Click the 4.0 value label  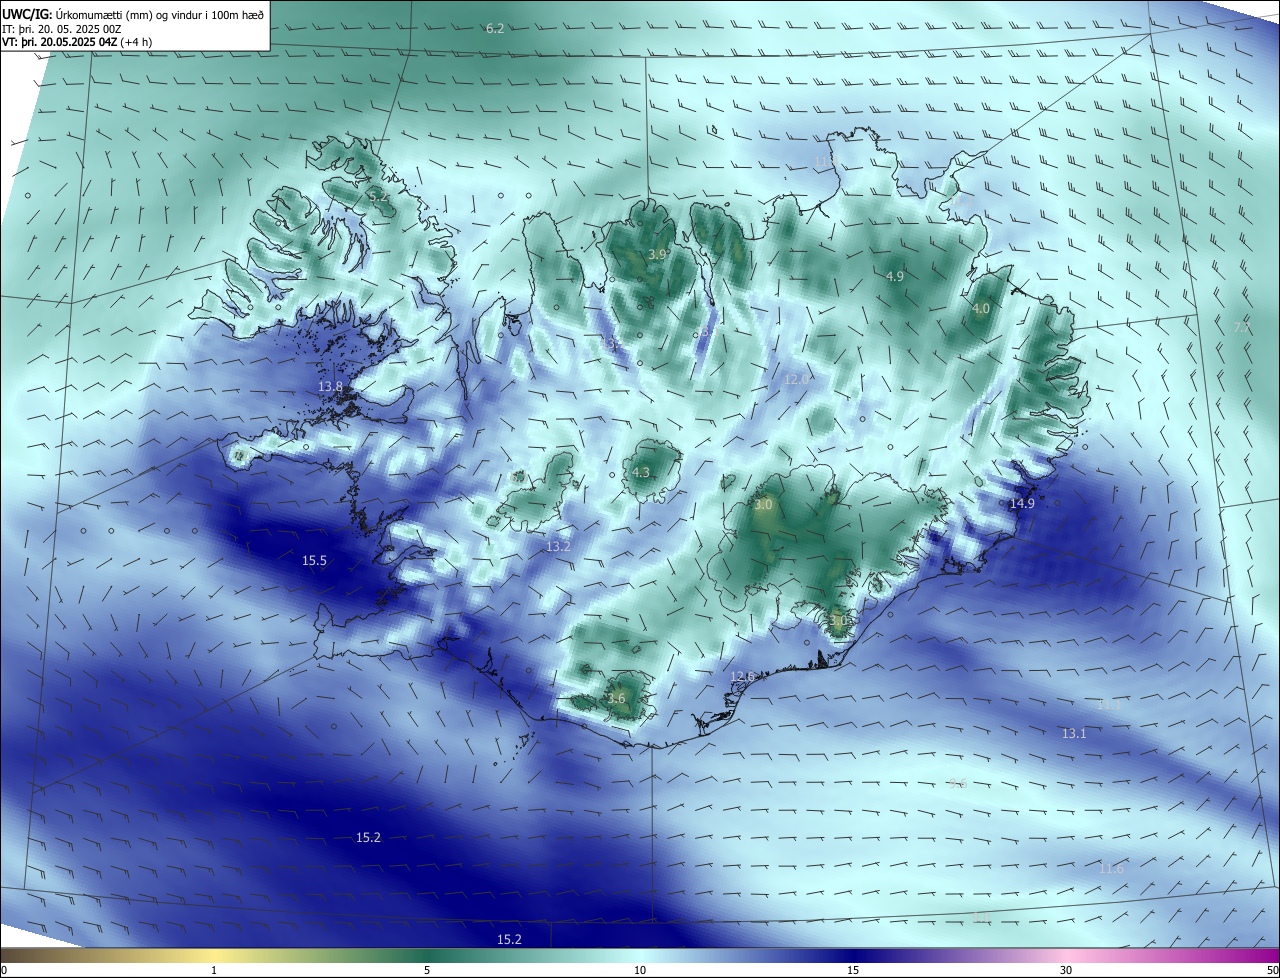click(x=981, y=309)
